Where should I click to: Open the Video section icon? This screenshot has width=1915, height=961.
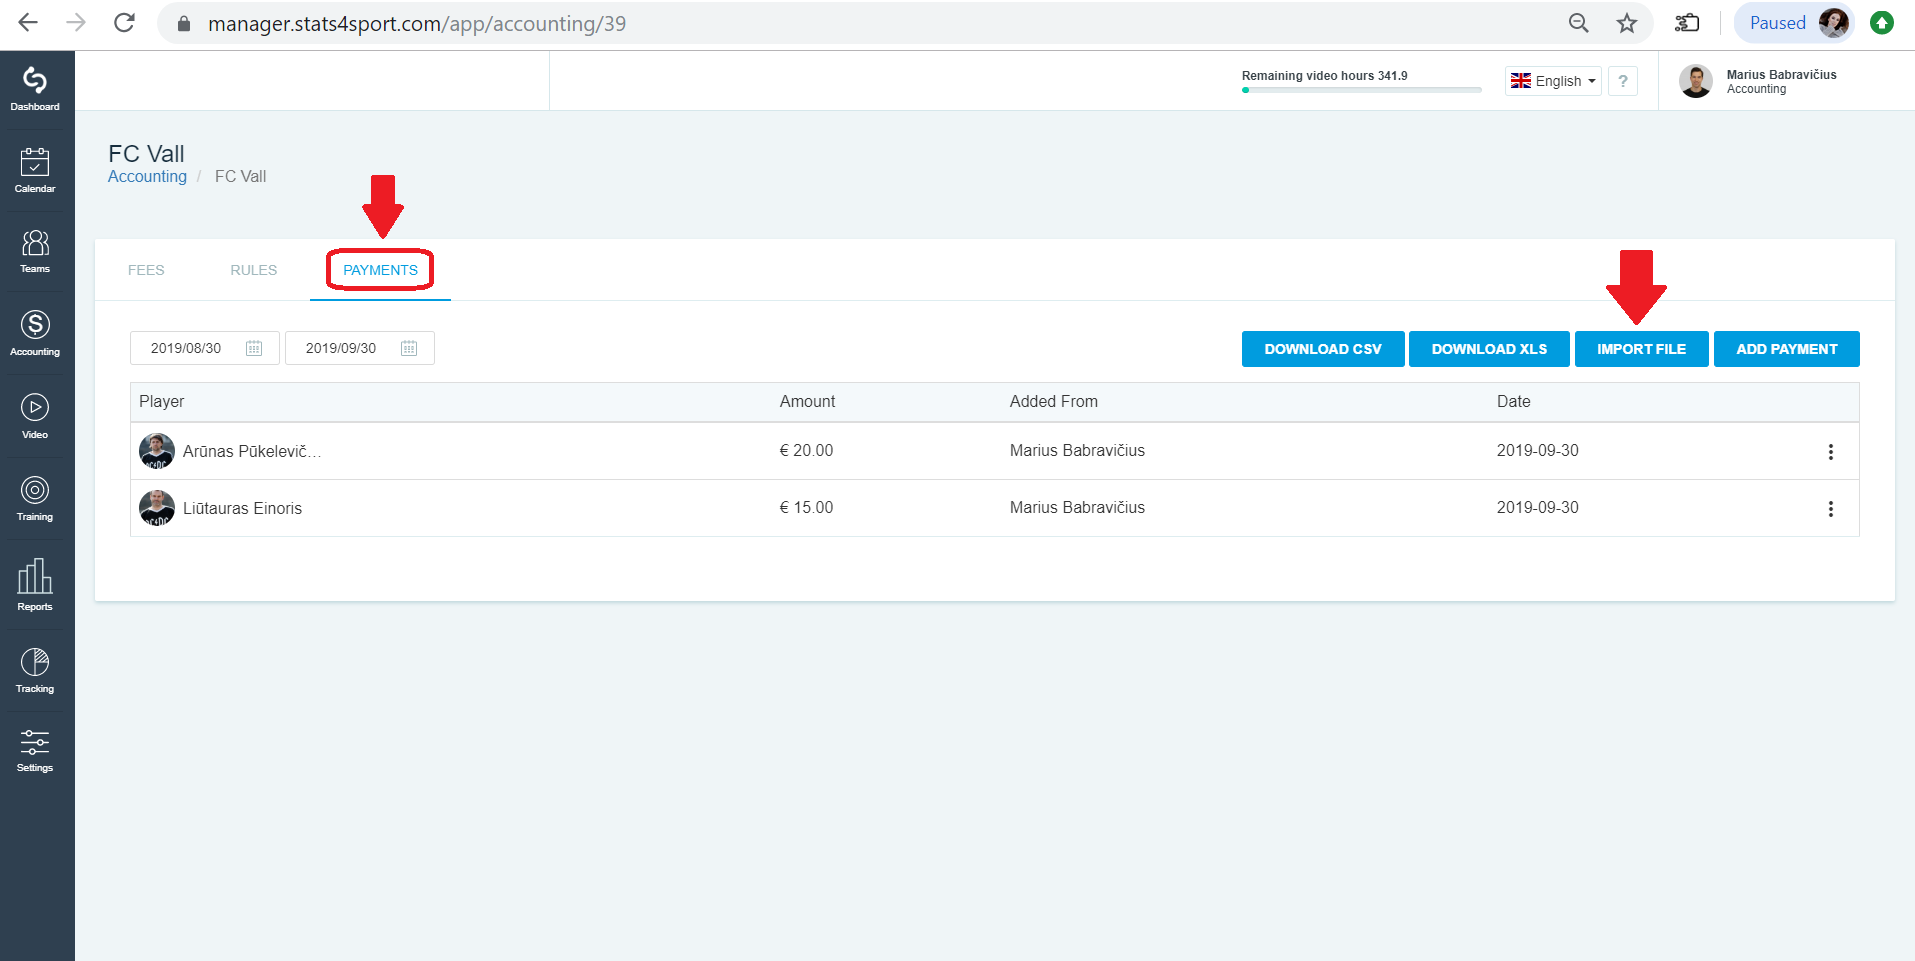click(35, 416)
